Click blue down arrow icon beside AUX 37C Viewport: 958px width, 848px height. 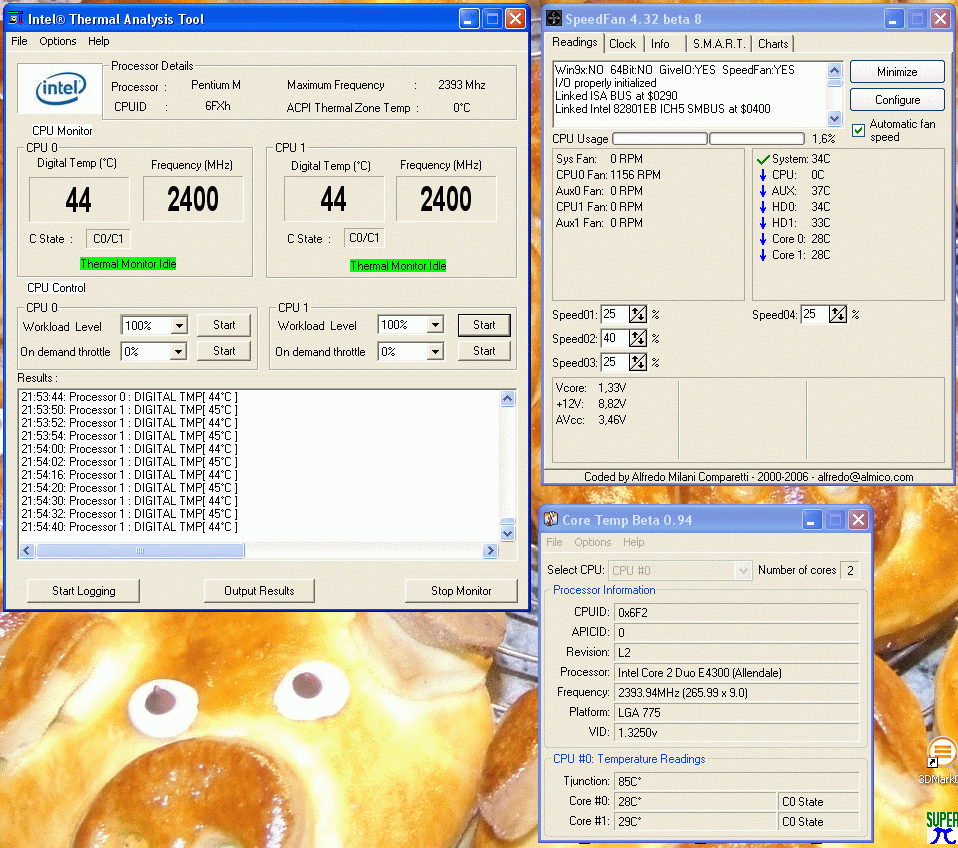pyautogui.click(x=762, y=191)
